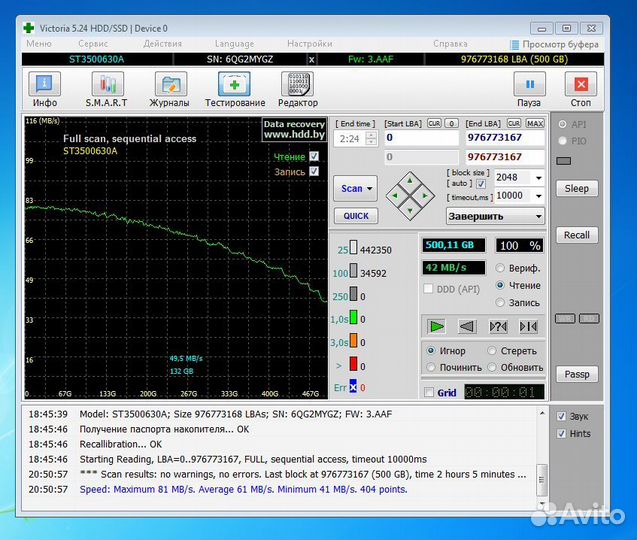
Task: Open the Инфо panel icon
Action: [x=44, y=86]
